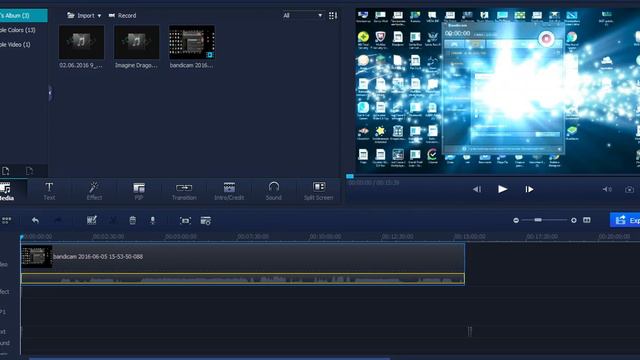Zoom in the timeline with plus icon
Image resolution: width=640 pixels, height=360 pixels.
[x=573, y=220]
